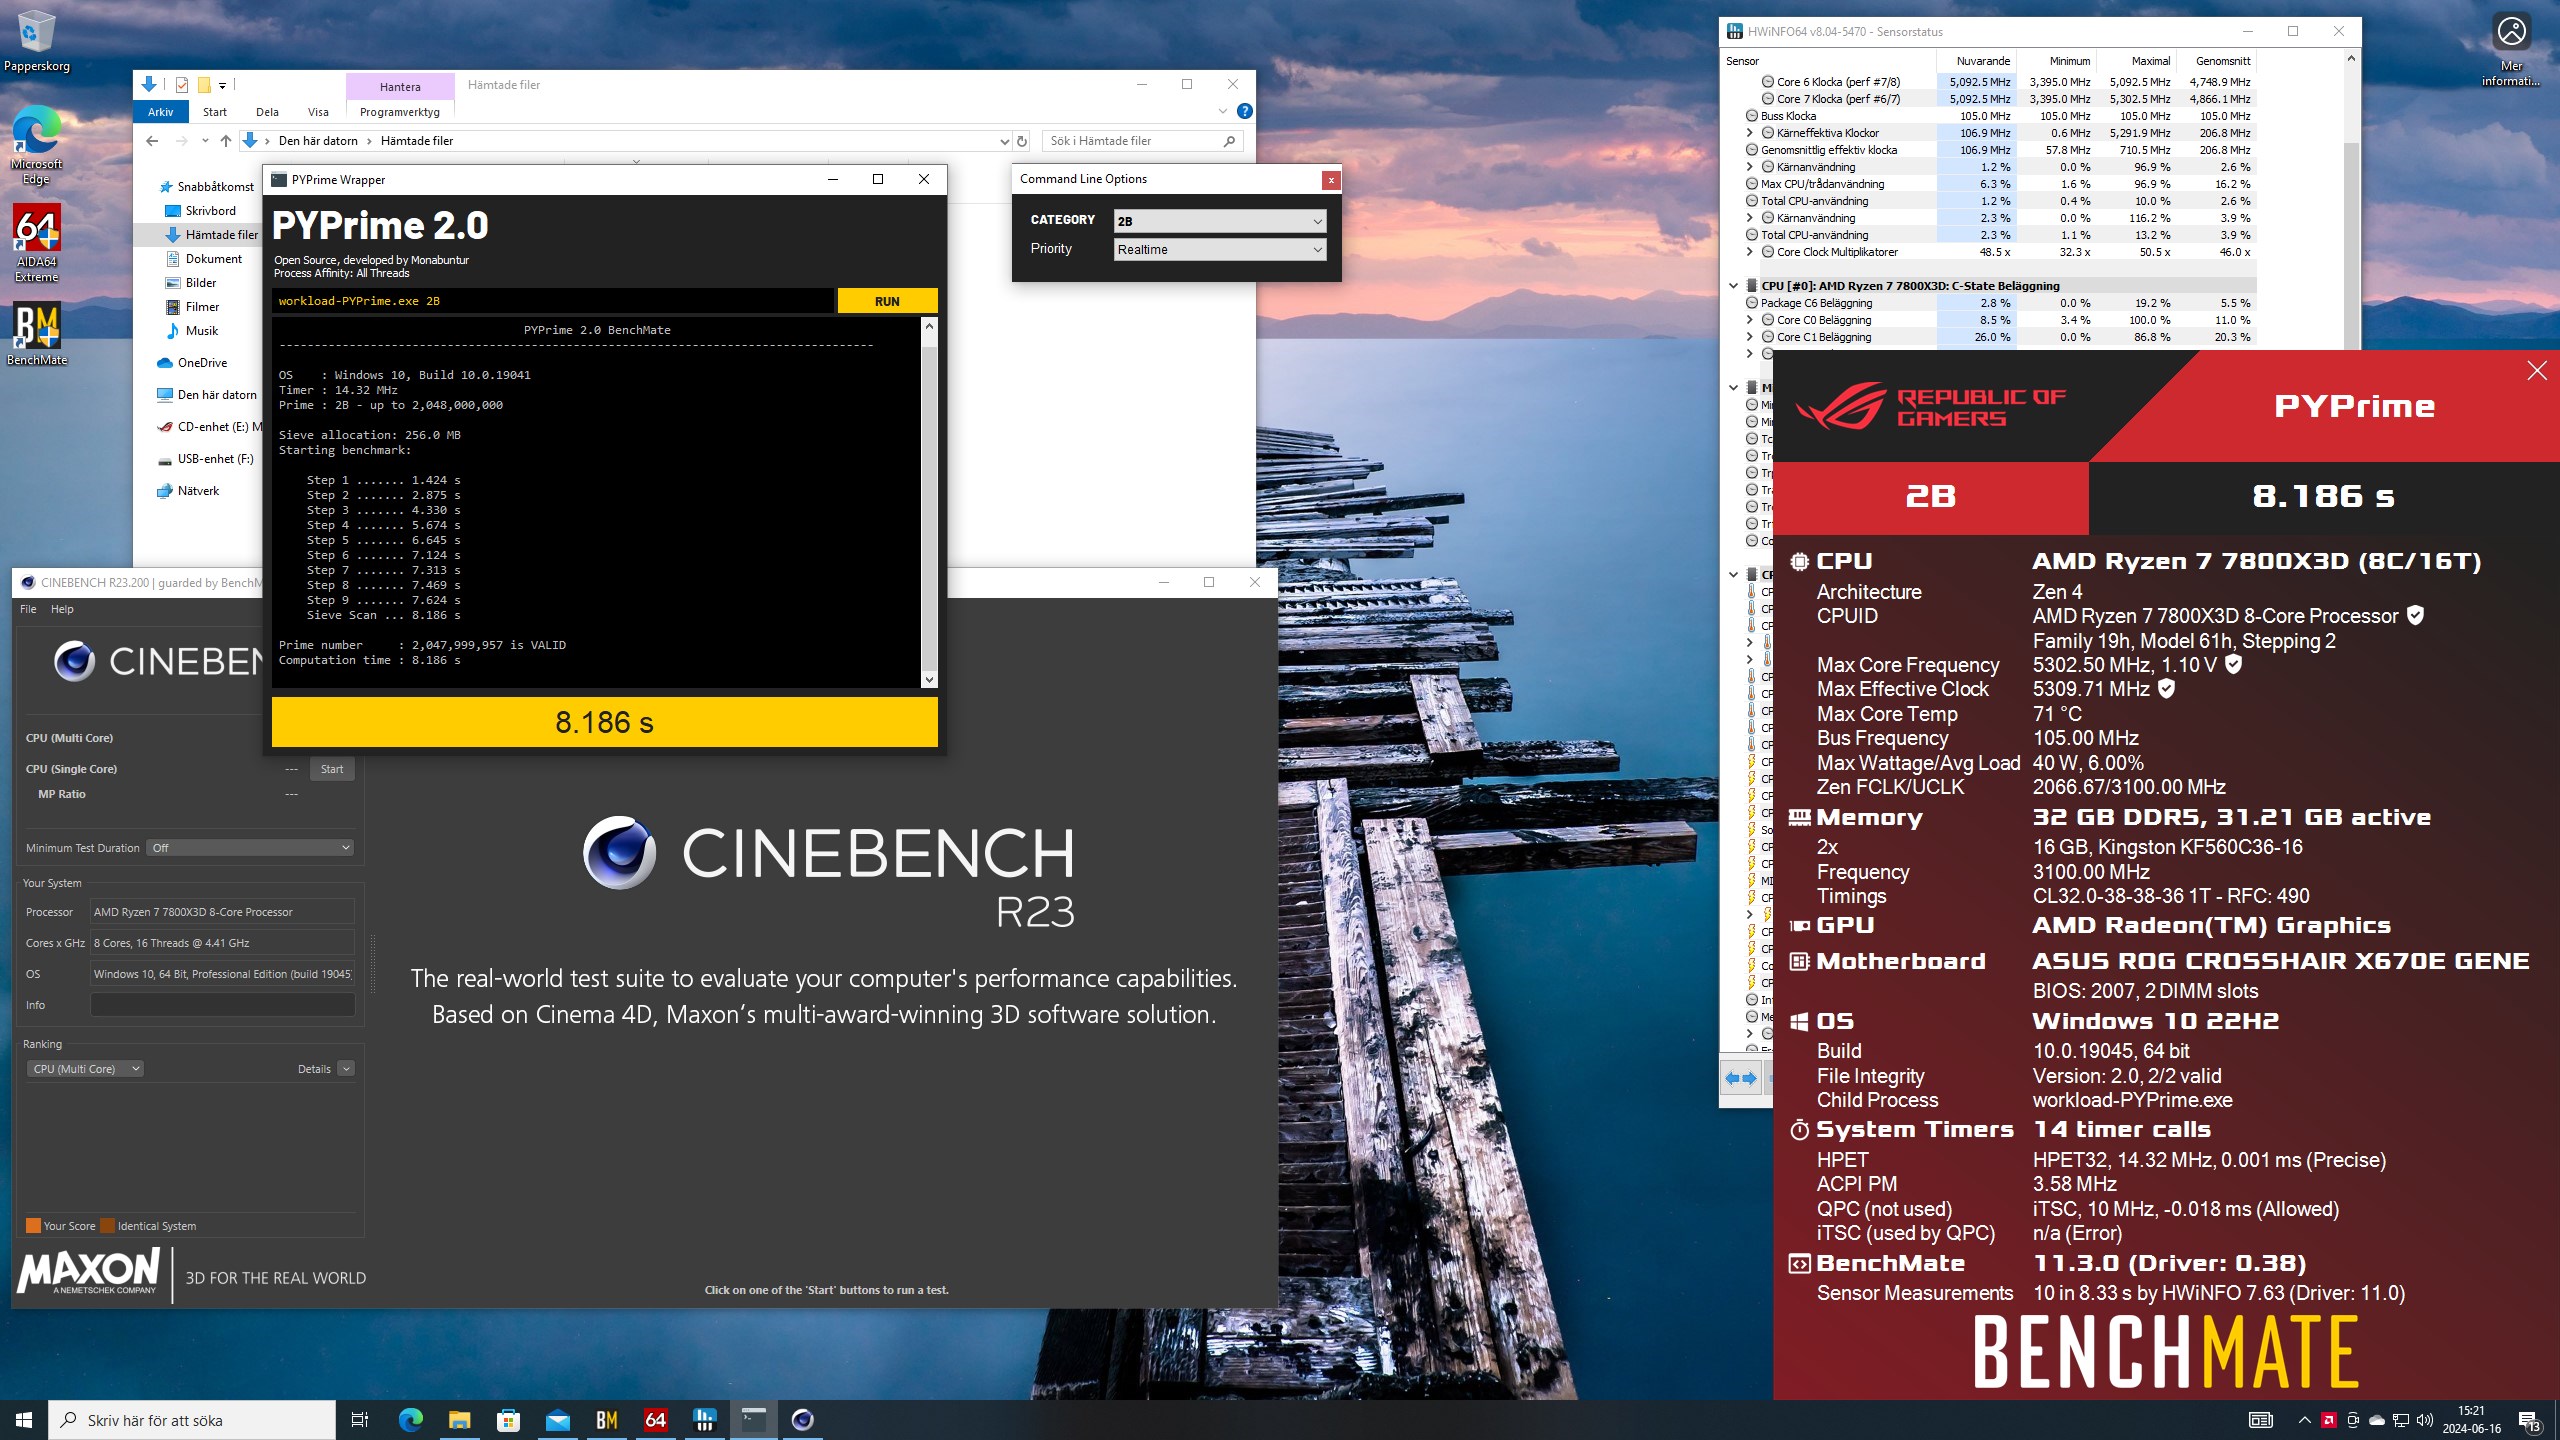Switch to BenchMate on taskbar
Screen dimensions: 2560x1440
[606, 1420]
